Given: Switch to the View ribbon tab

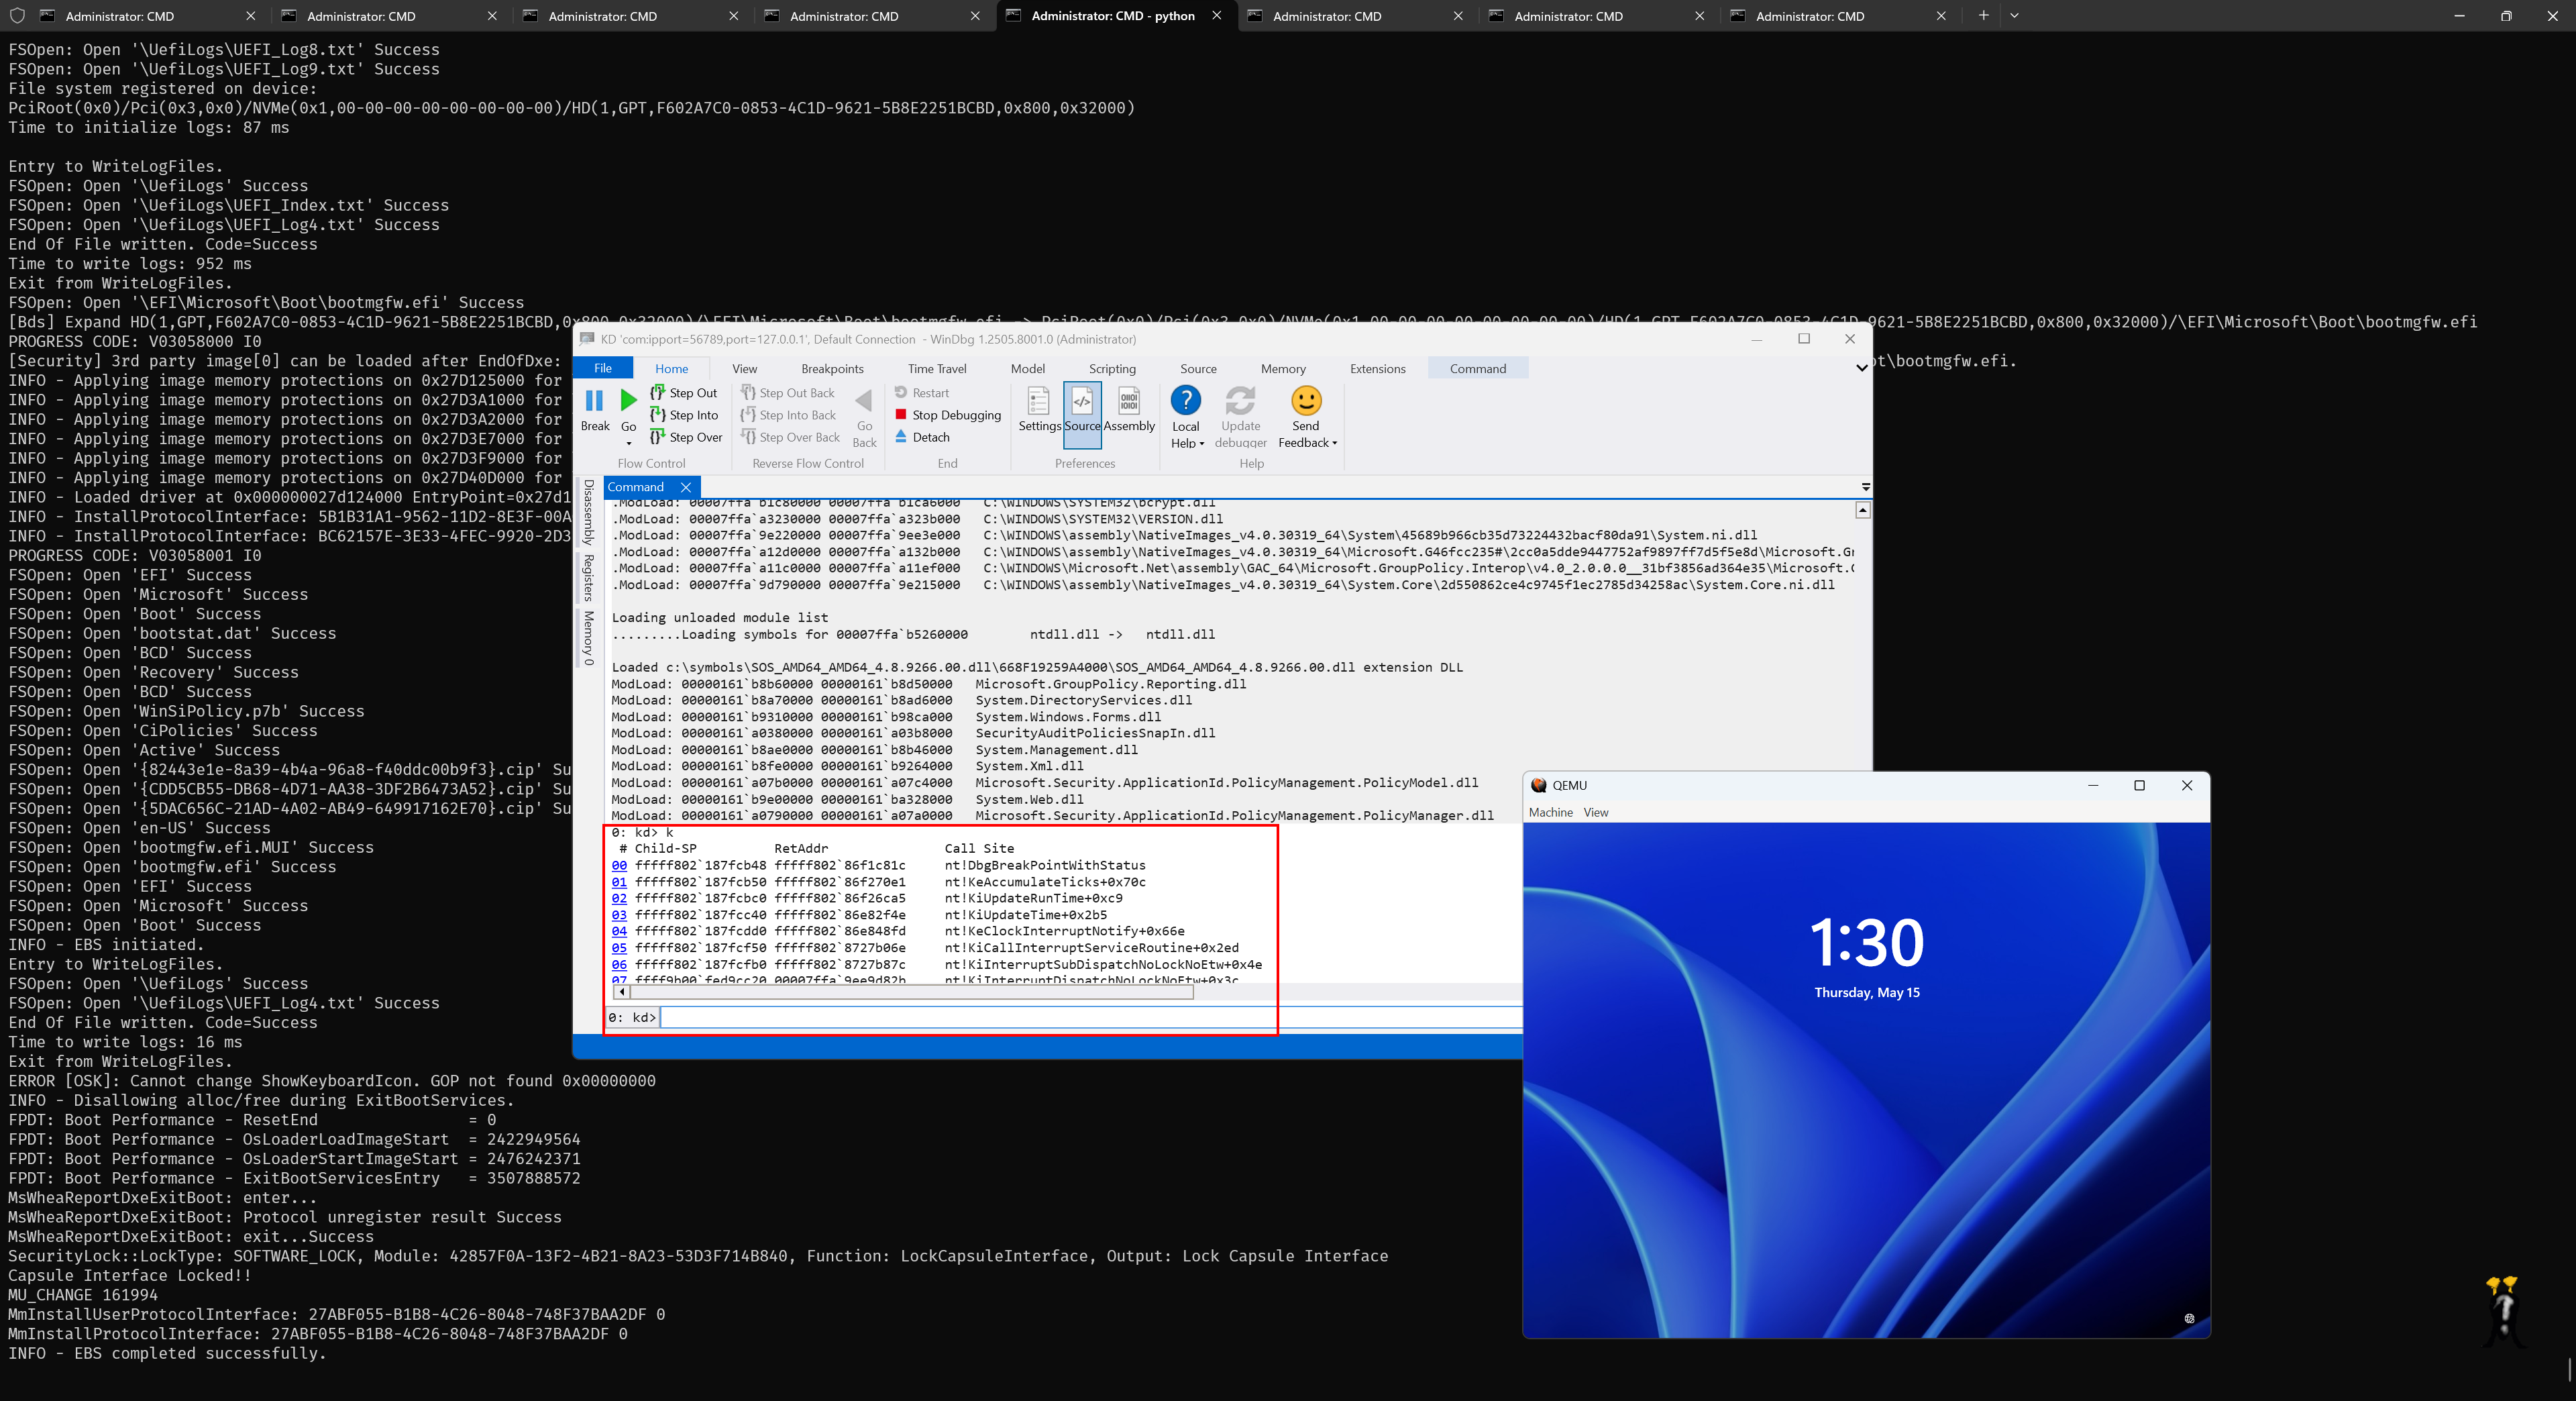Looking at the screenshot, I should click(x=744, y=369).
